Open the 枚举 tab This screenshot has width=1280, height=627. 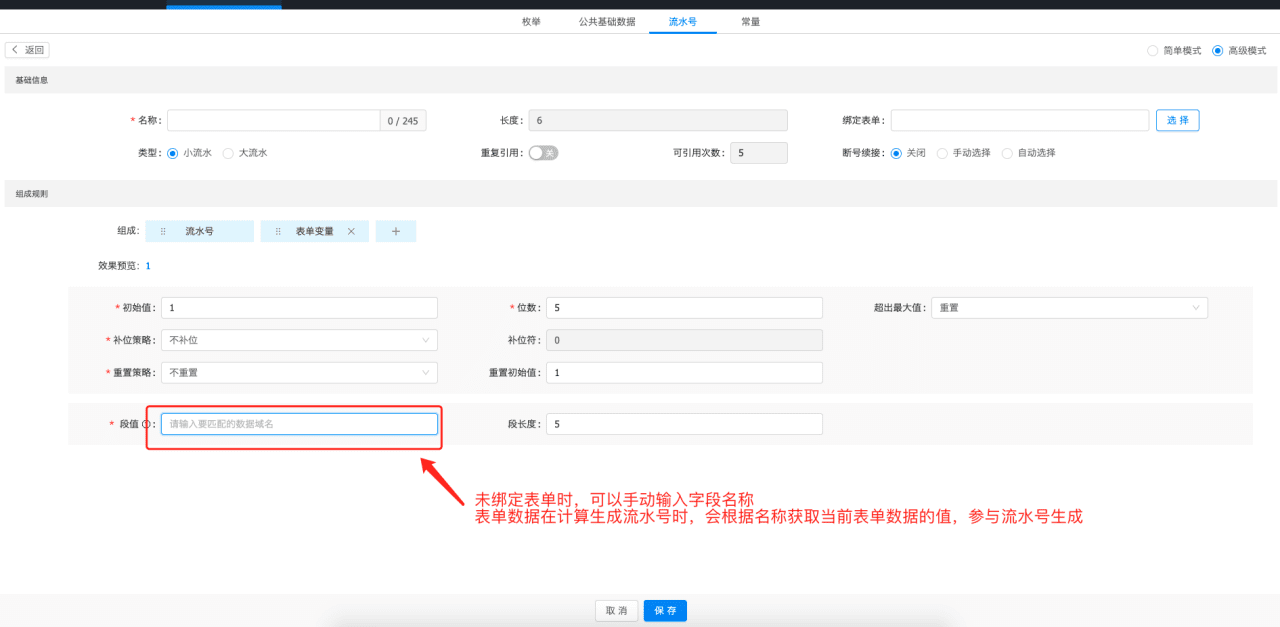(531, 21)
